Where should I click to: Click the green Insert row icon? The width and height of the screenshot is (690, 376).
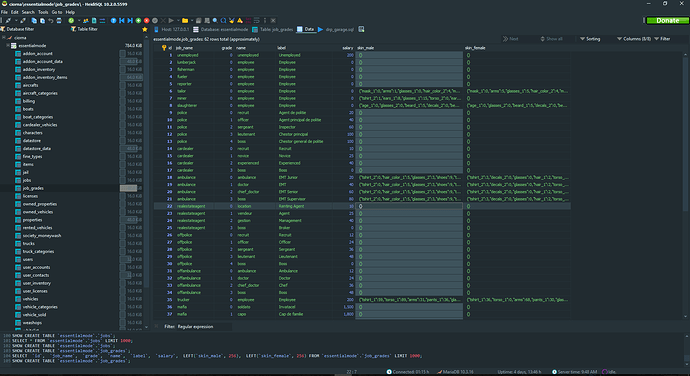tap(138, 20)
